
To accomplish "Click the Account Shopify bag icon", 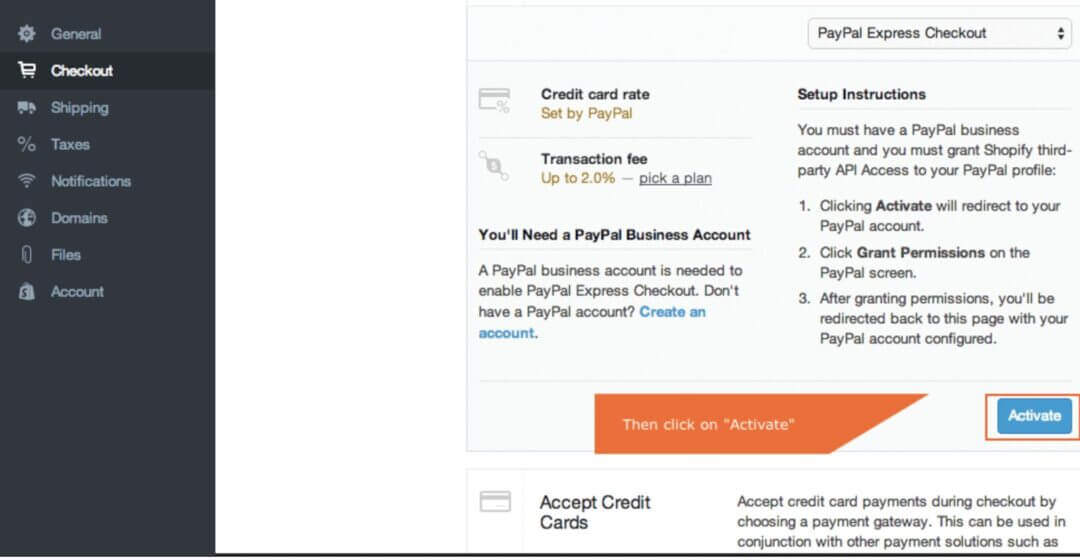I will point(27,292).
